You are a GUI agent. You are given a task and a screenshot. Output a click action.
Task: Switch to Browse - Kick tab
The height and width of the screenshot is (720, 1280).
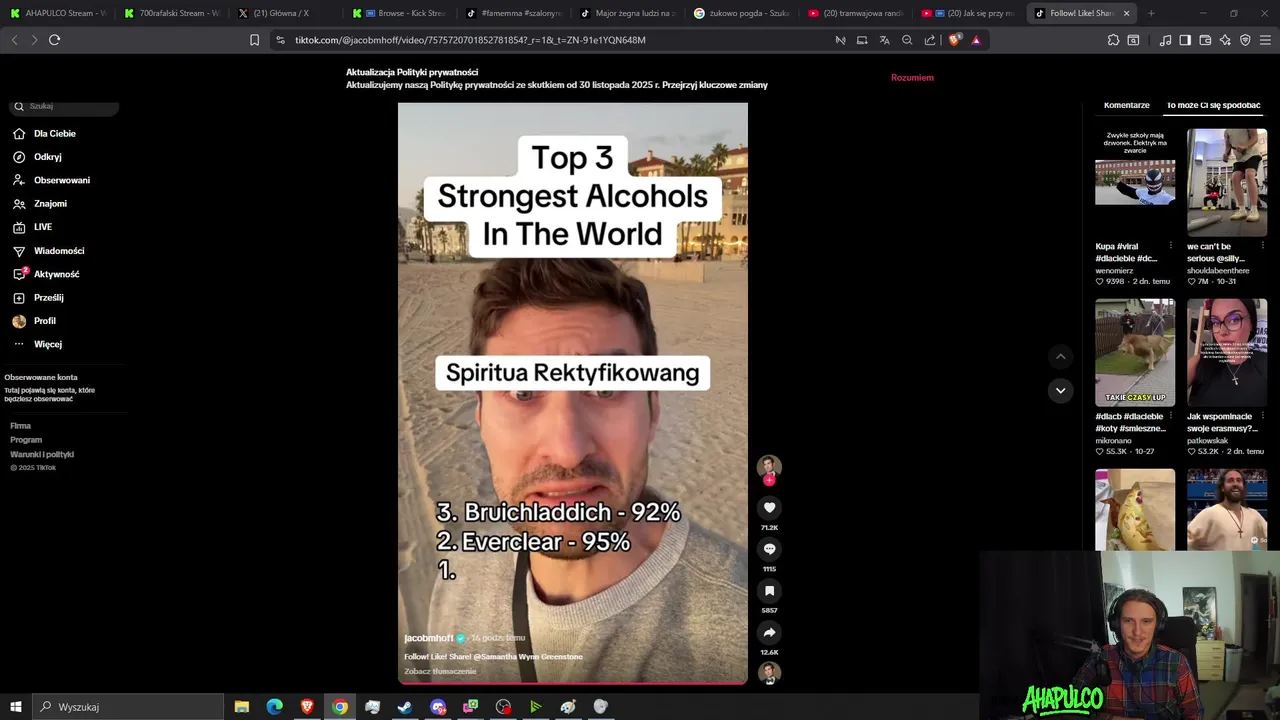[399, 13]
